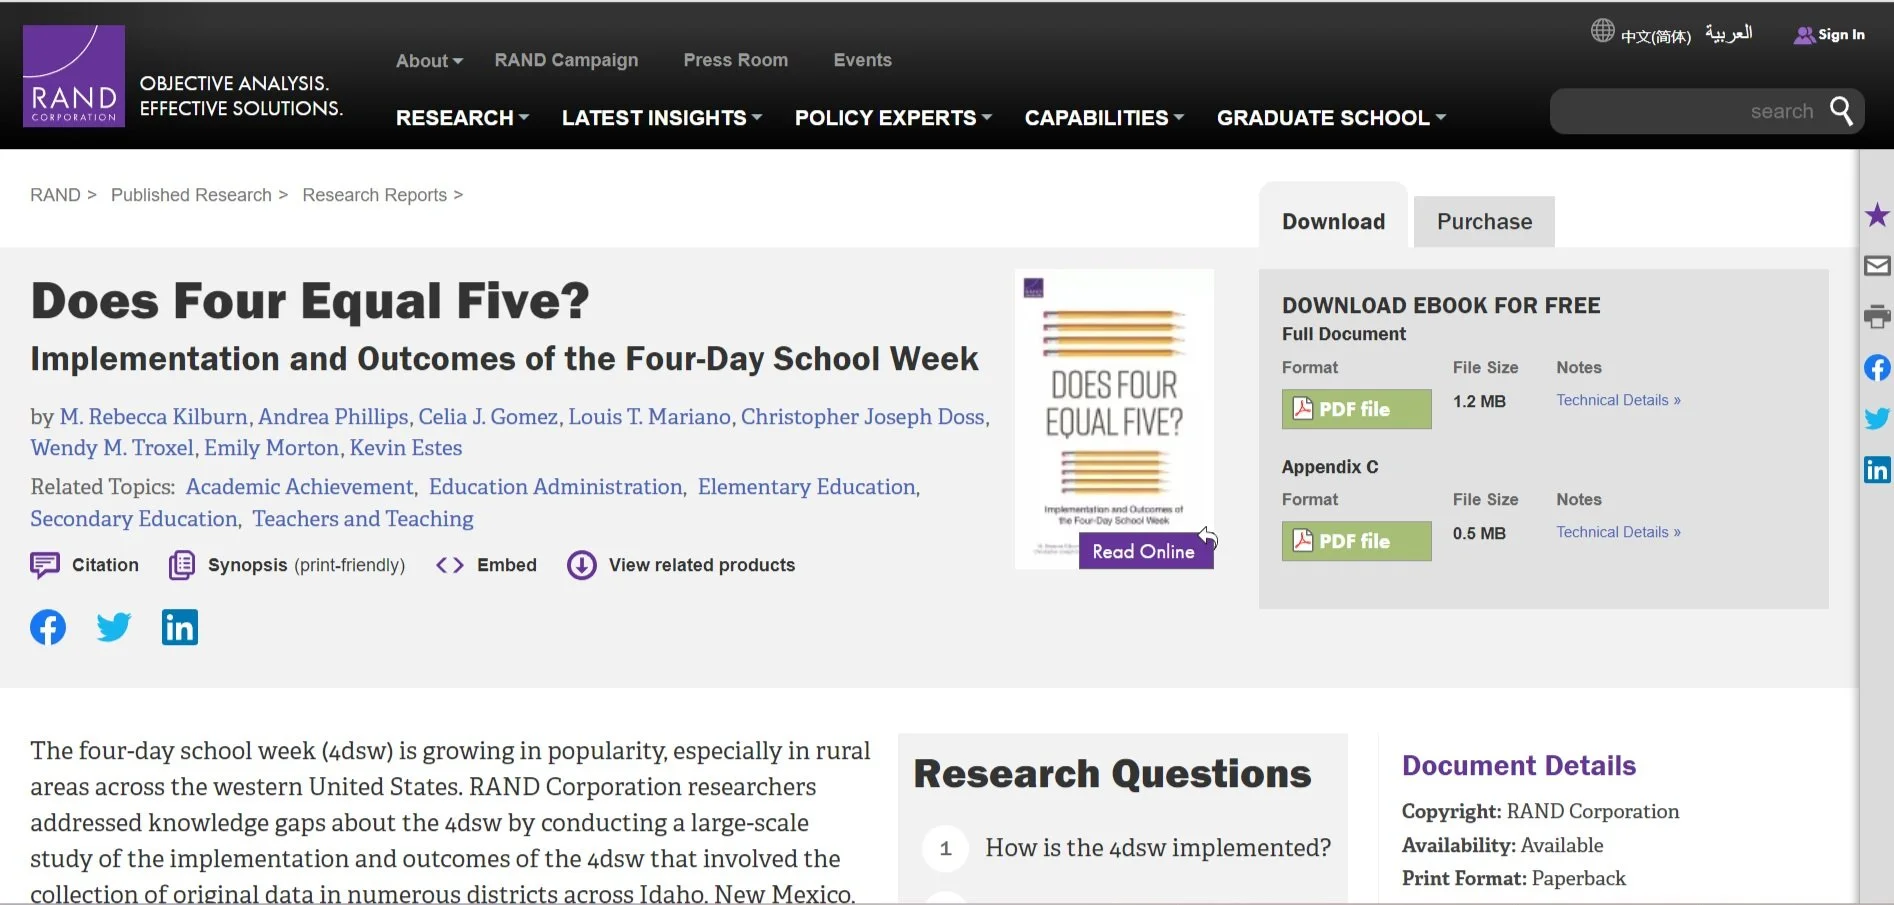Image resolution: width=1894 pixels, height=905 pixels.
Task: Open author Wendy M. Troxel's page
Action: point(112,448)
